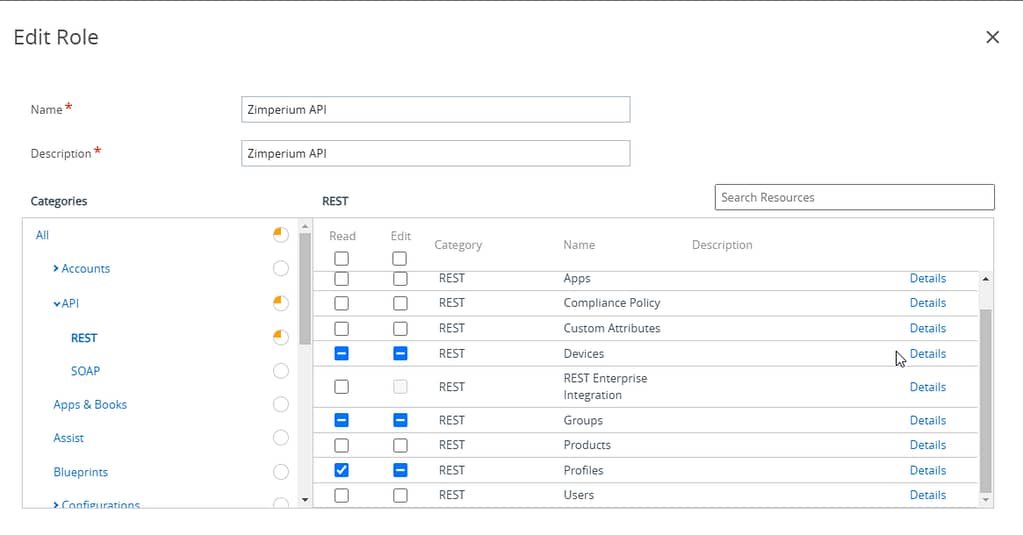The image size is (1023, 535).
Task: Open Details for Profiles
Action: 928,470
